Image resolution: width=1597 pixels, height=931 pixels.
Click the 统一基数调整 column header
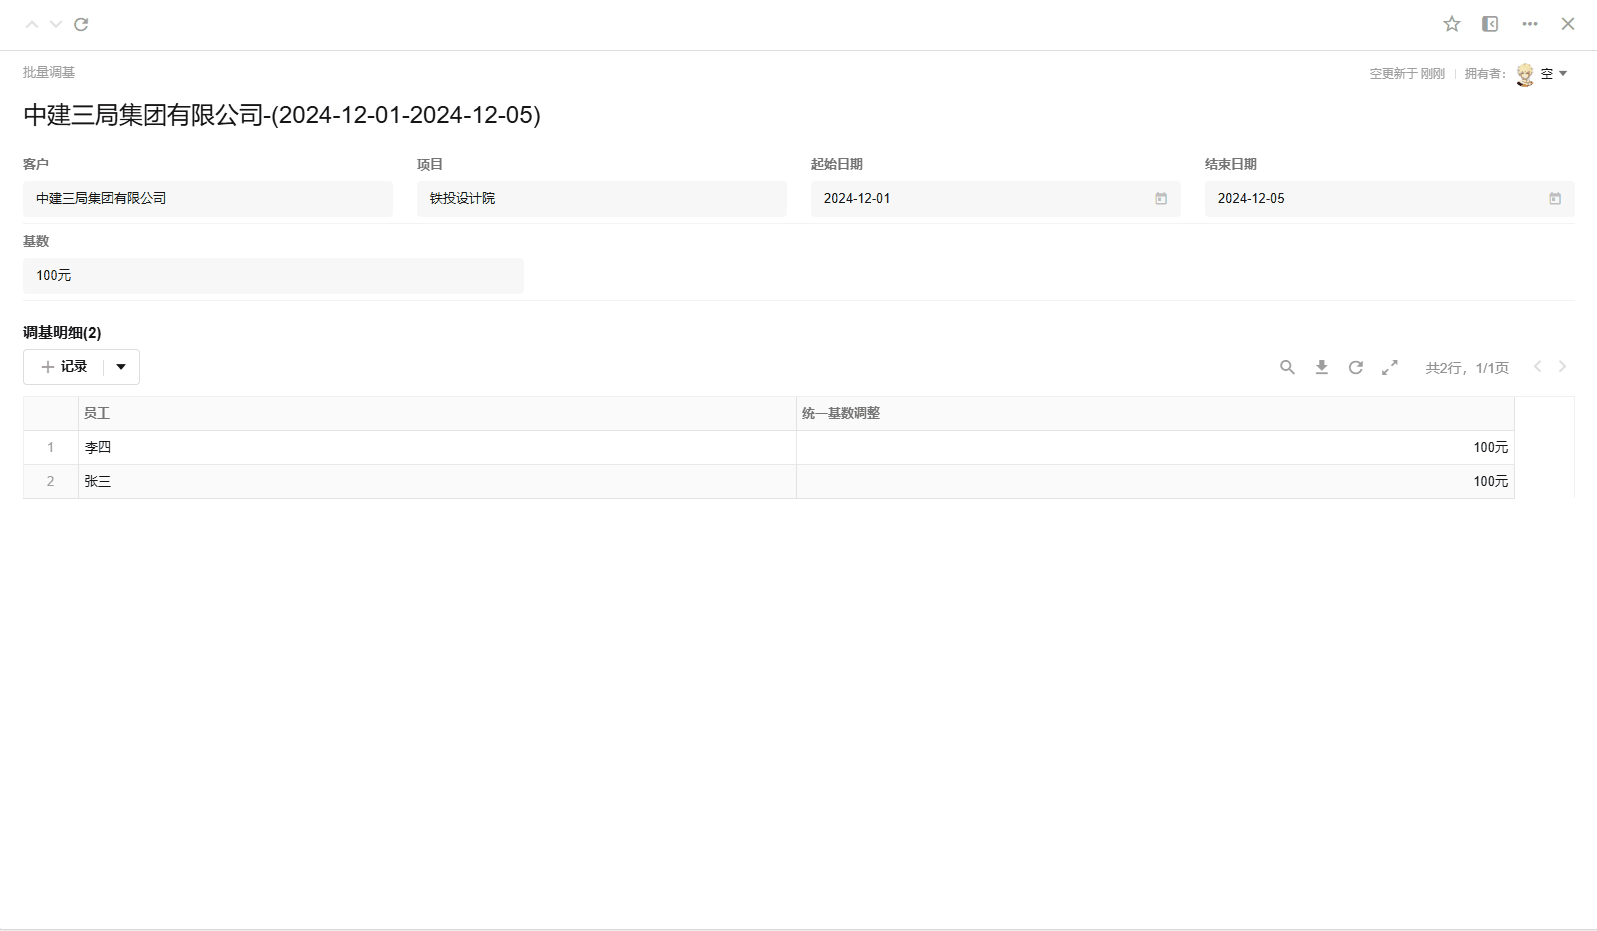[1155, 414]
